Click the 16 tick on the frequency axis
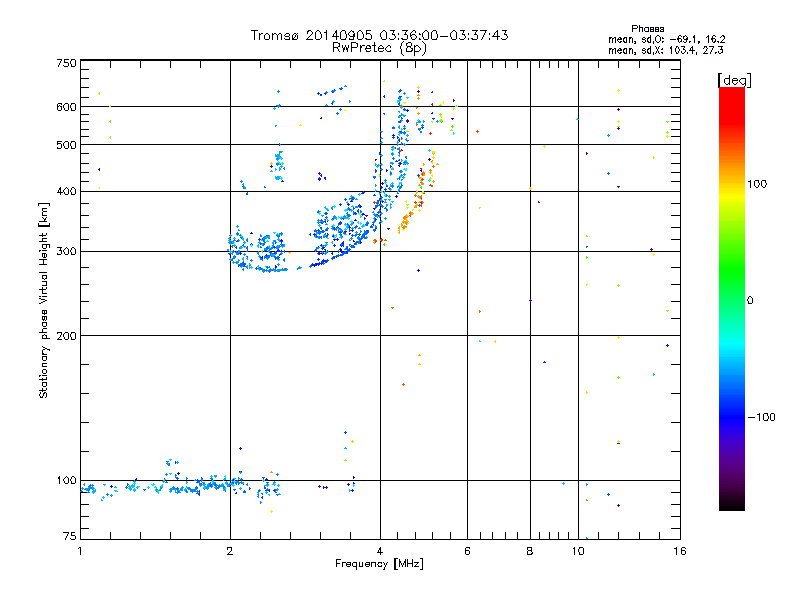Image resolution: width=800 pixels, height=600 pixels. click(x=678, y=551)
